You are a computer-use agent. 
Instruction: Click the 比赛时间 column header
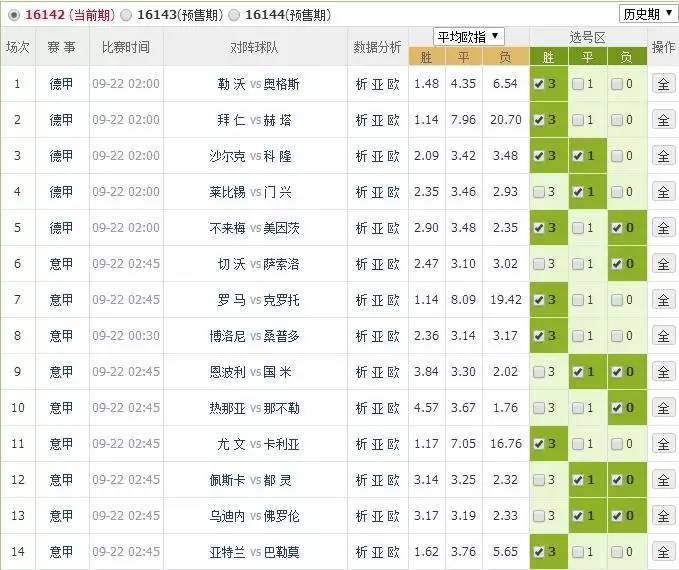pyautogui.click(x=126, y=47)
